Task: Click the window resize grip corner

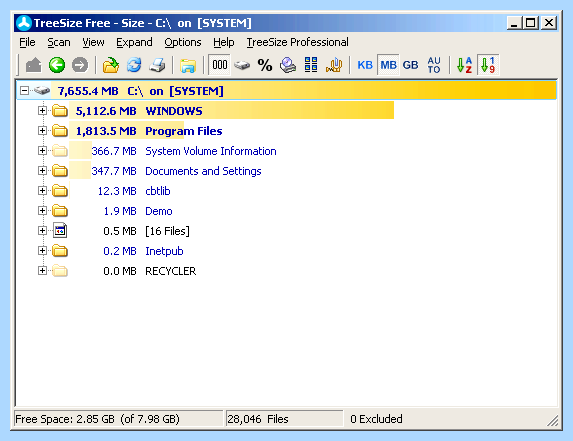Action: click(x=553, y=421)
